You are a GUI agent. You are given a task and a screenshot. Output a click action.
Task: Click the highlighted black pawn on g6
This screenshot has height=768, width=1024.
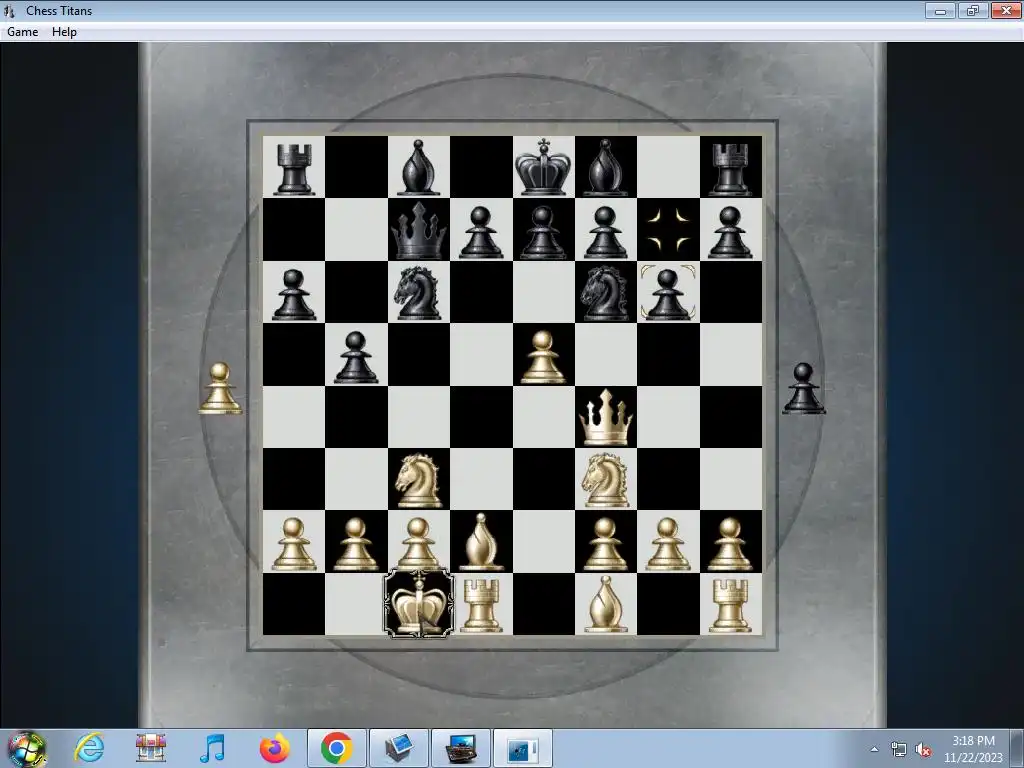(668, 294)
